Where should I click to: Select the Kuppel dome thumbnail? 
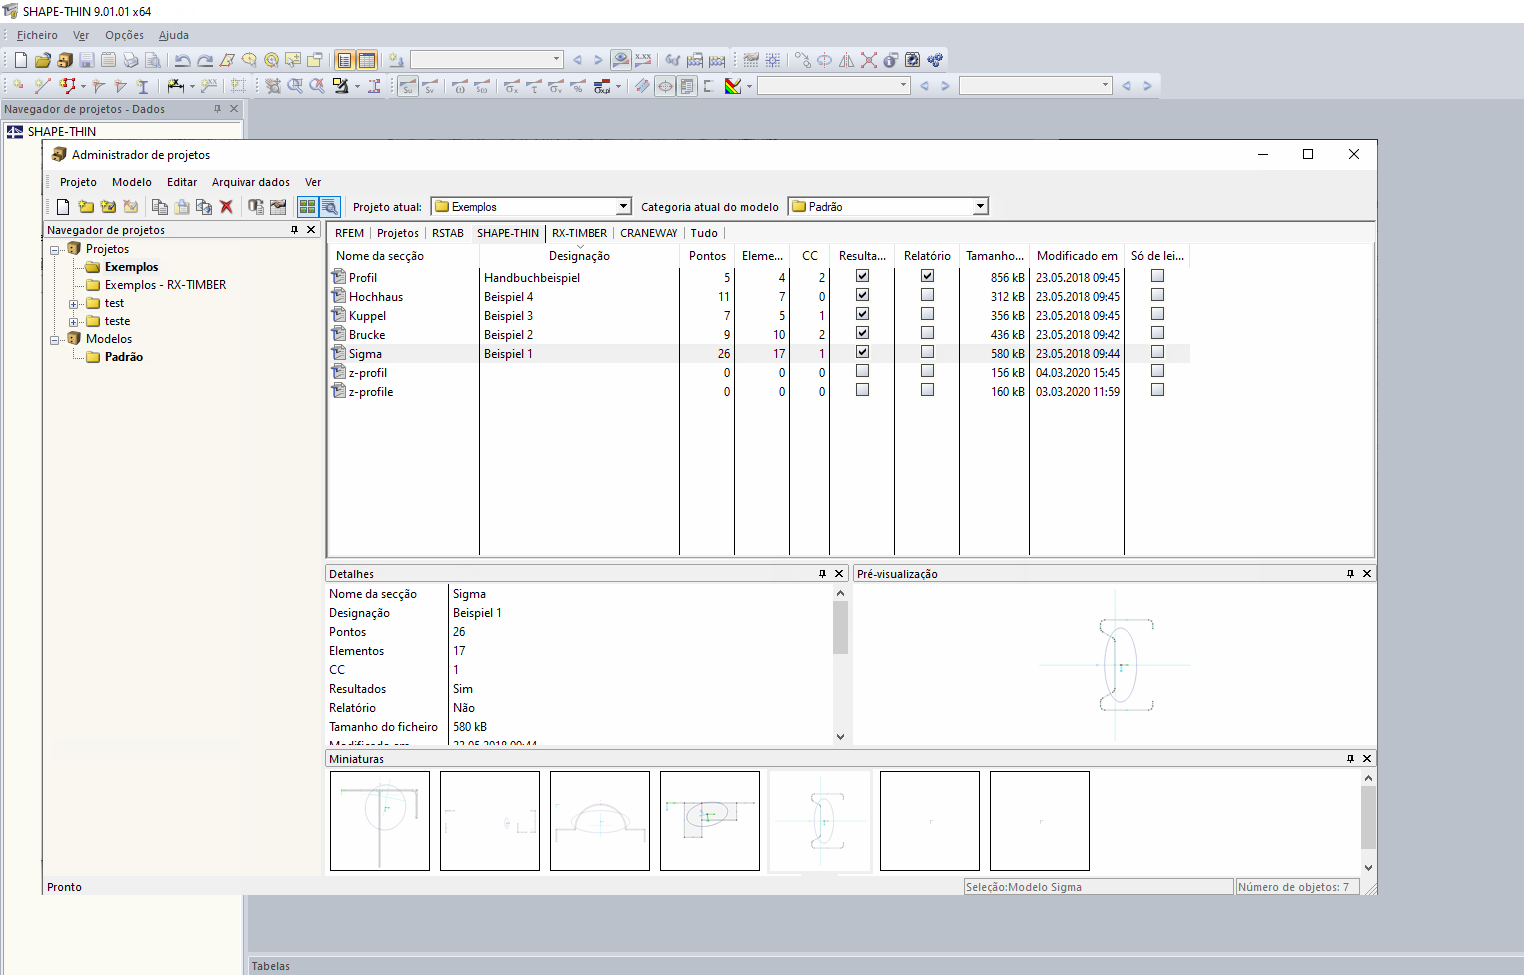pos(600,821)
